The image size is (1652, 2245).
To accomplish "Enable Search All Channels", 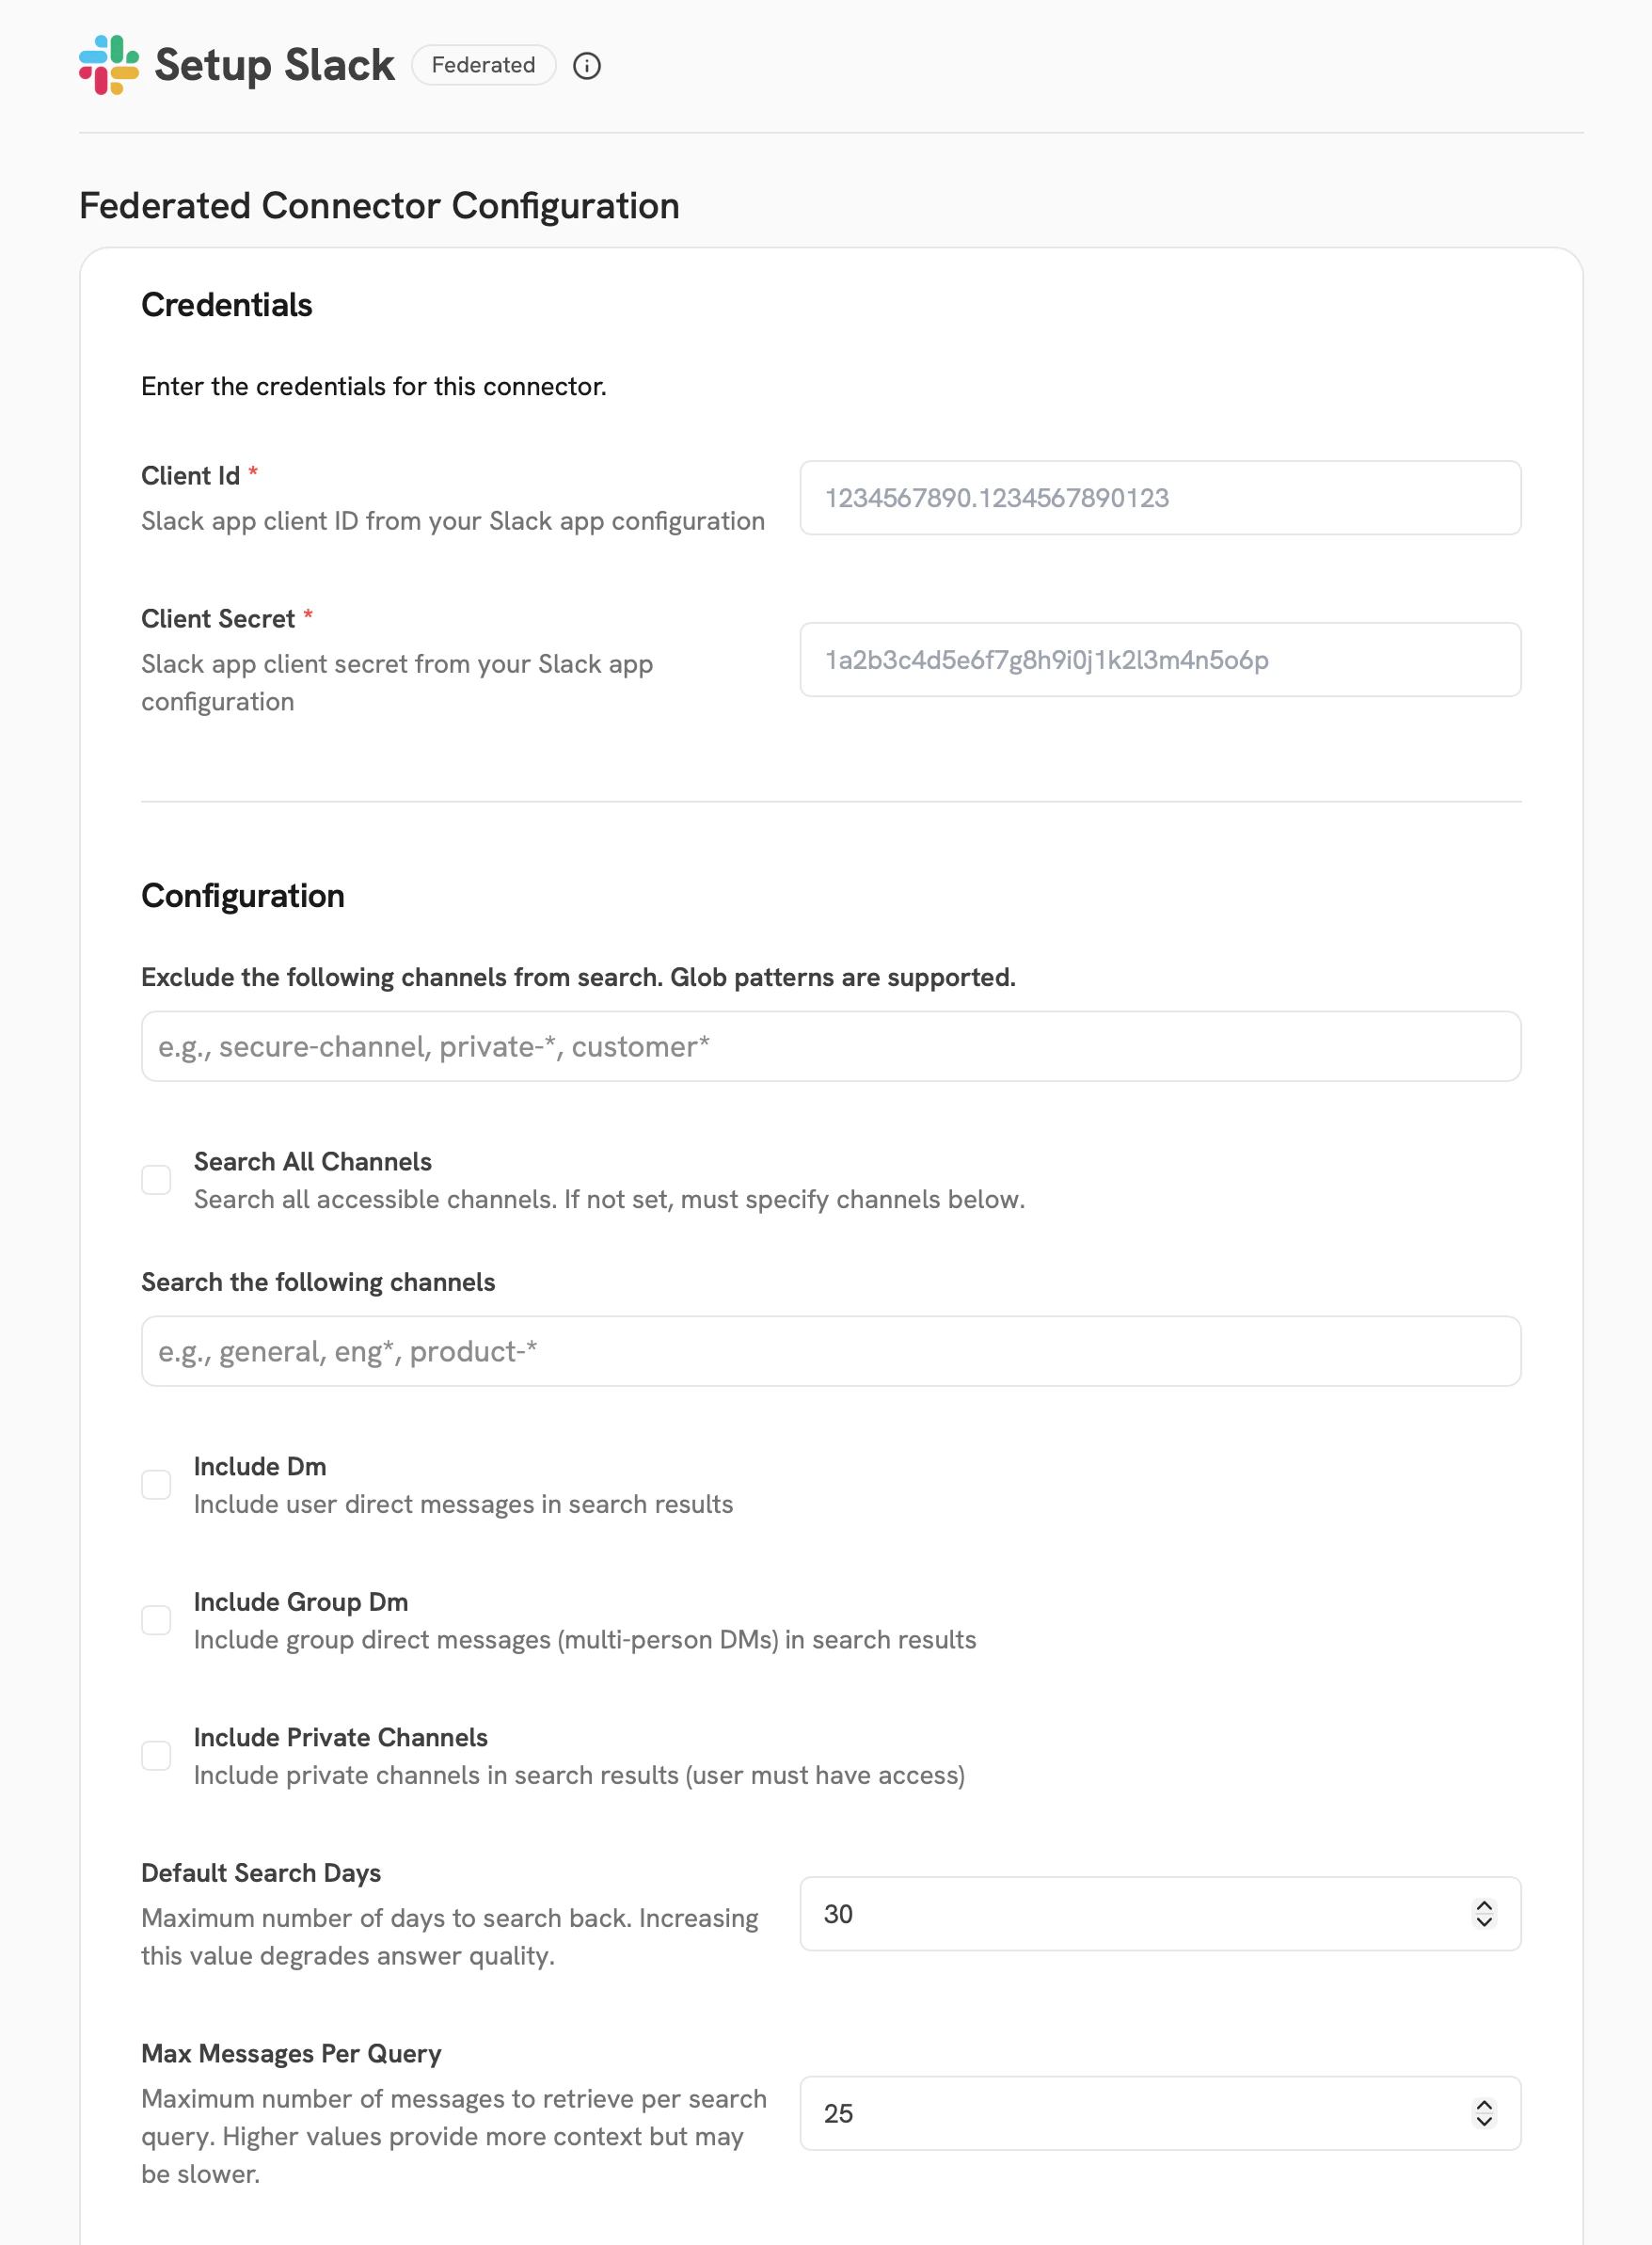I will (x=156, y=1180).
